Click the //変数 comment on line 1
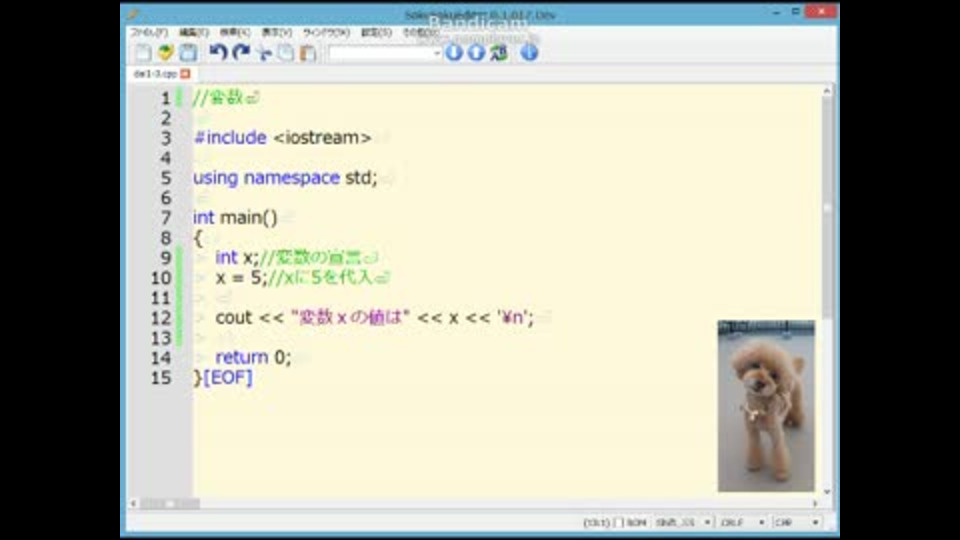Screen dimensions: 960x540 (219, 97)
